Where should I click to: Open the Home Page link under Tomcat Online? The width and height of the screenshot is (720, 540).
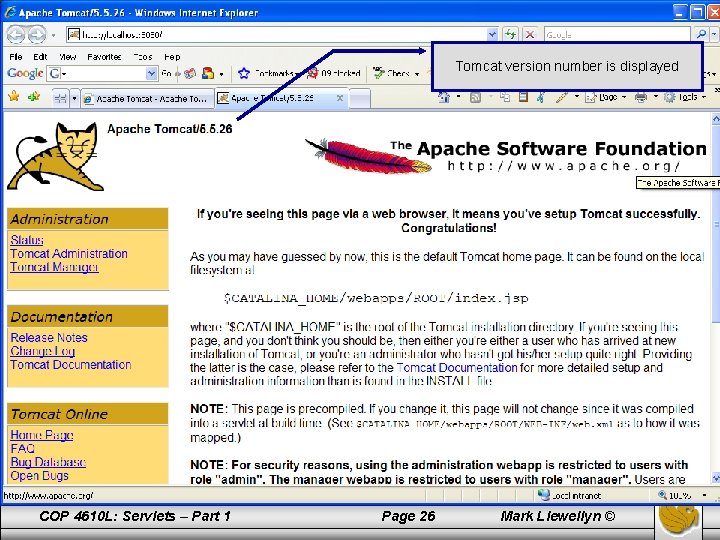click(42, 435)
